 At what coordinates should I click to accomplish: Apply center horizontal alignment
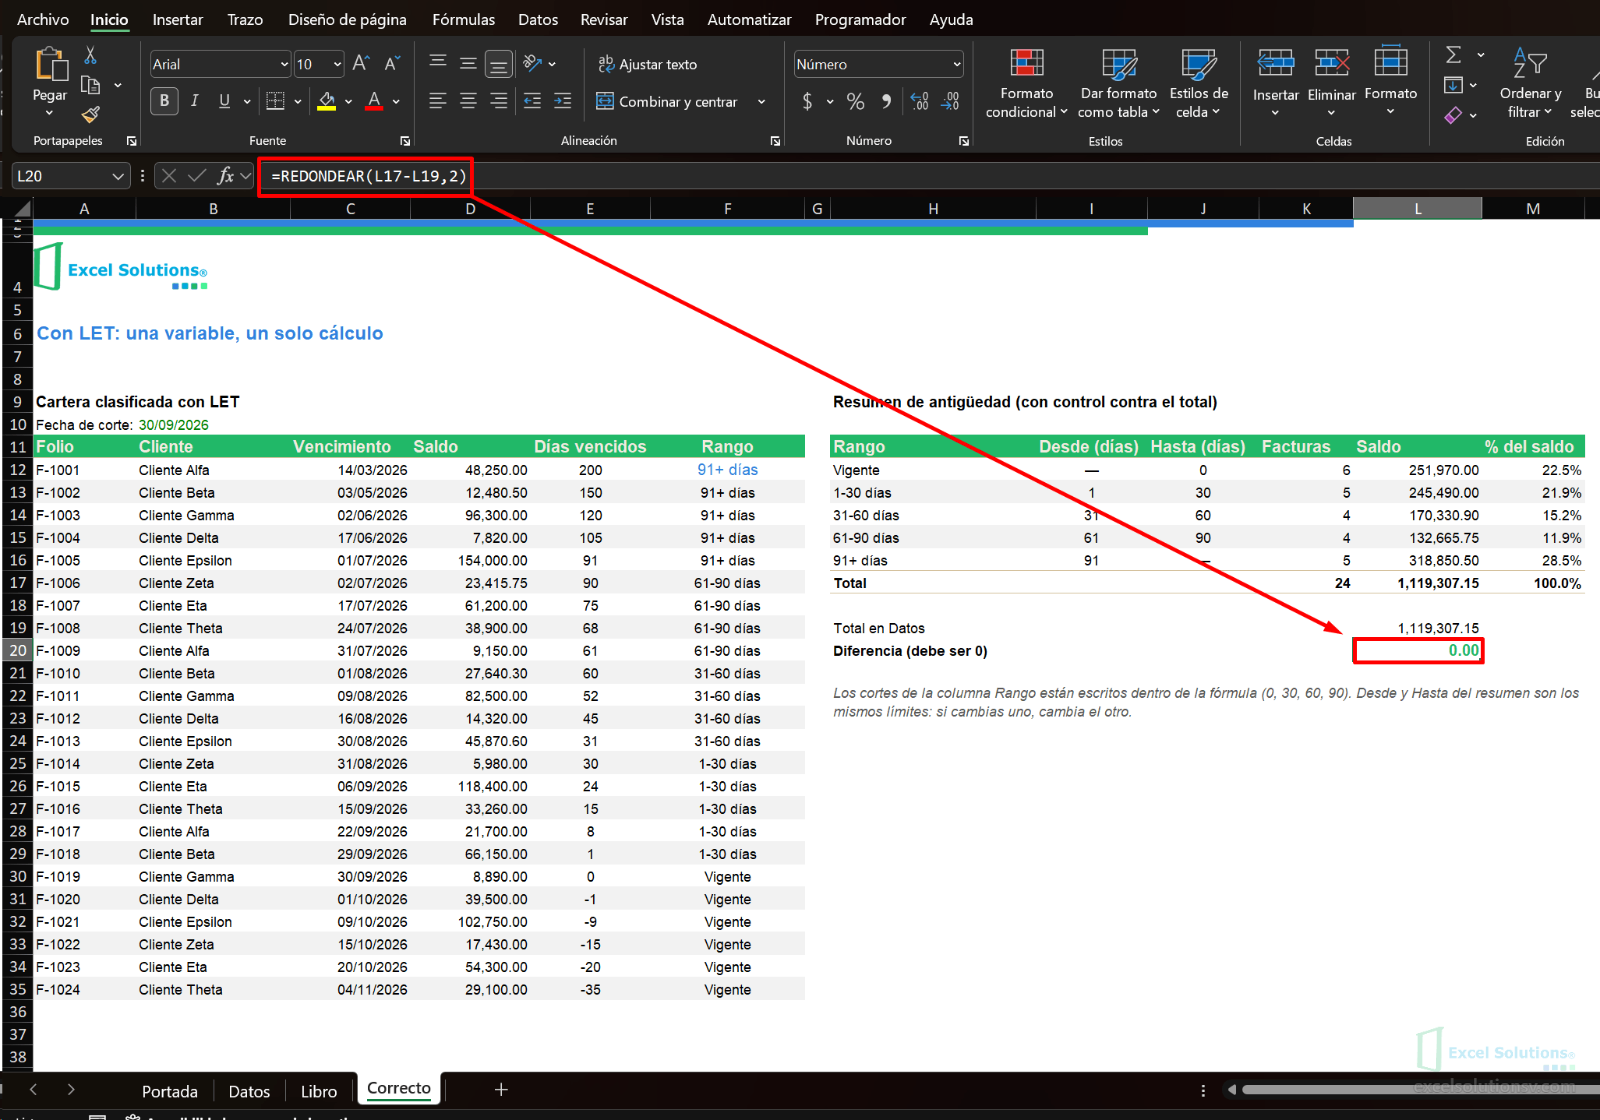pyautogui.click(x=468, y=101)
